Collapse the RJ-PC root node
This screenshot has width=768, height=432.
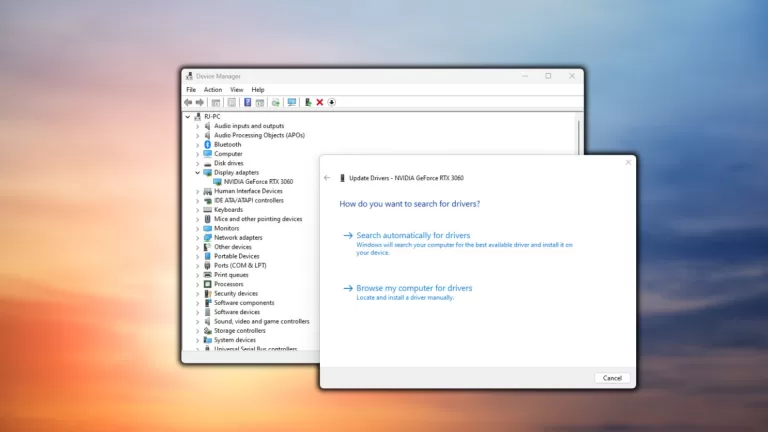click(x=188, y=117)
